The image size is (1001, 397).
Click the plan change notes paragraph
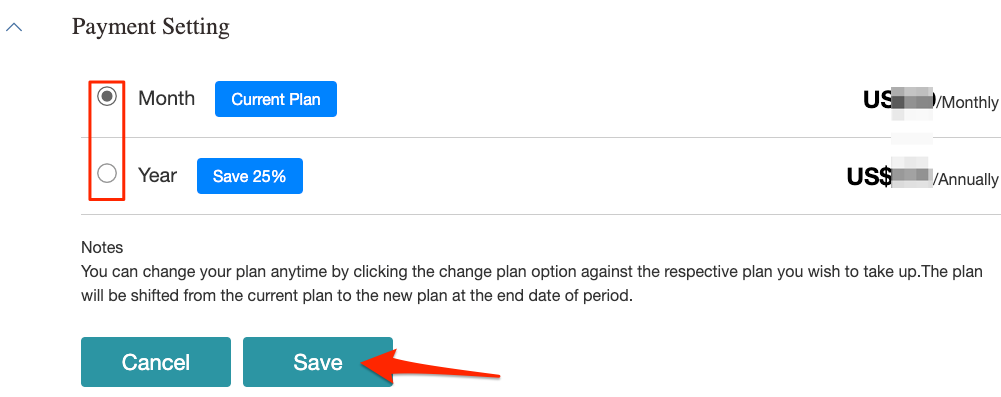point(532,284)
